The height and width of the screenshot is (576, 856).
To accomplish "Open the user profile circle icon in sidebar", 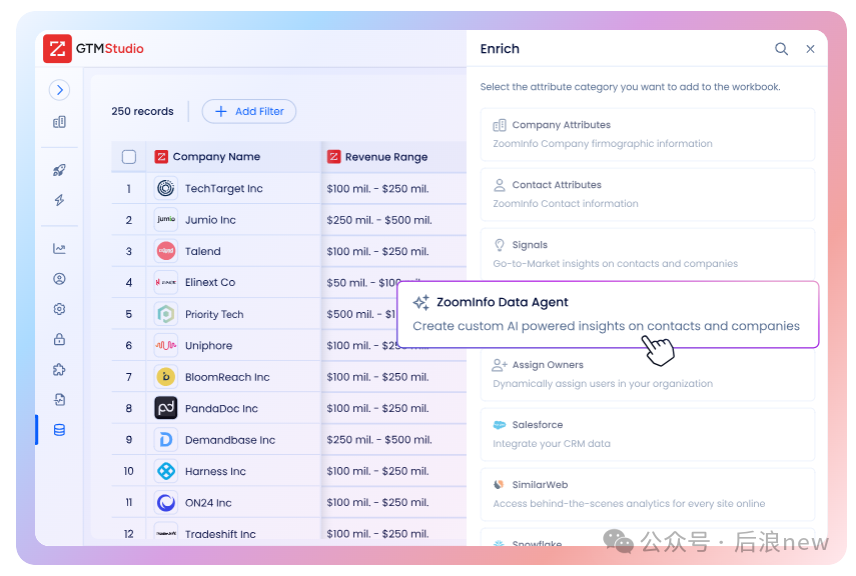I will pos(60,279).
